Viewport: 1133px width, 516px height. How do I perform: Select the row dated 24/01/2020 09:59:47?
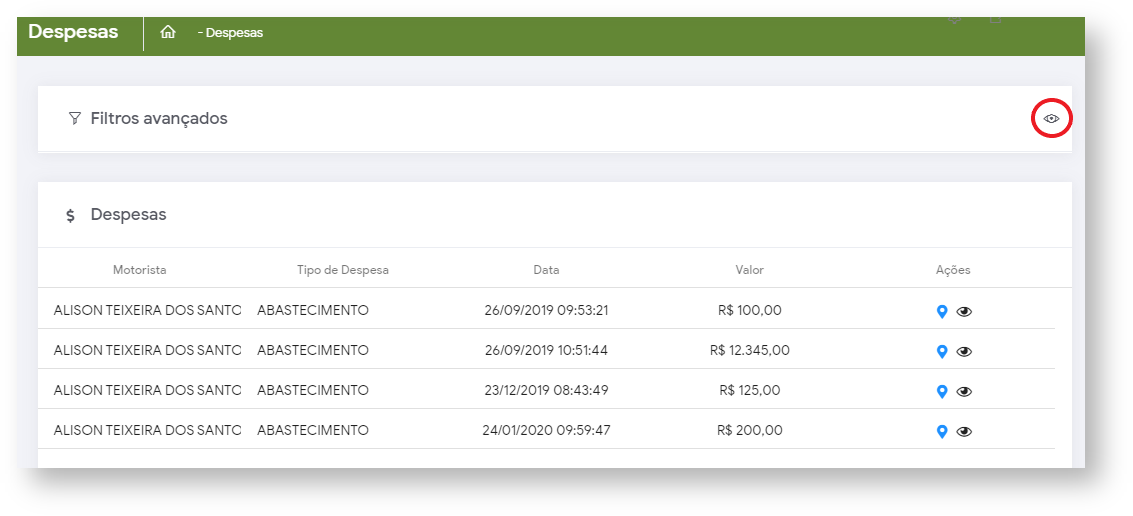point(546,431)
